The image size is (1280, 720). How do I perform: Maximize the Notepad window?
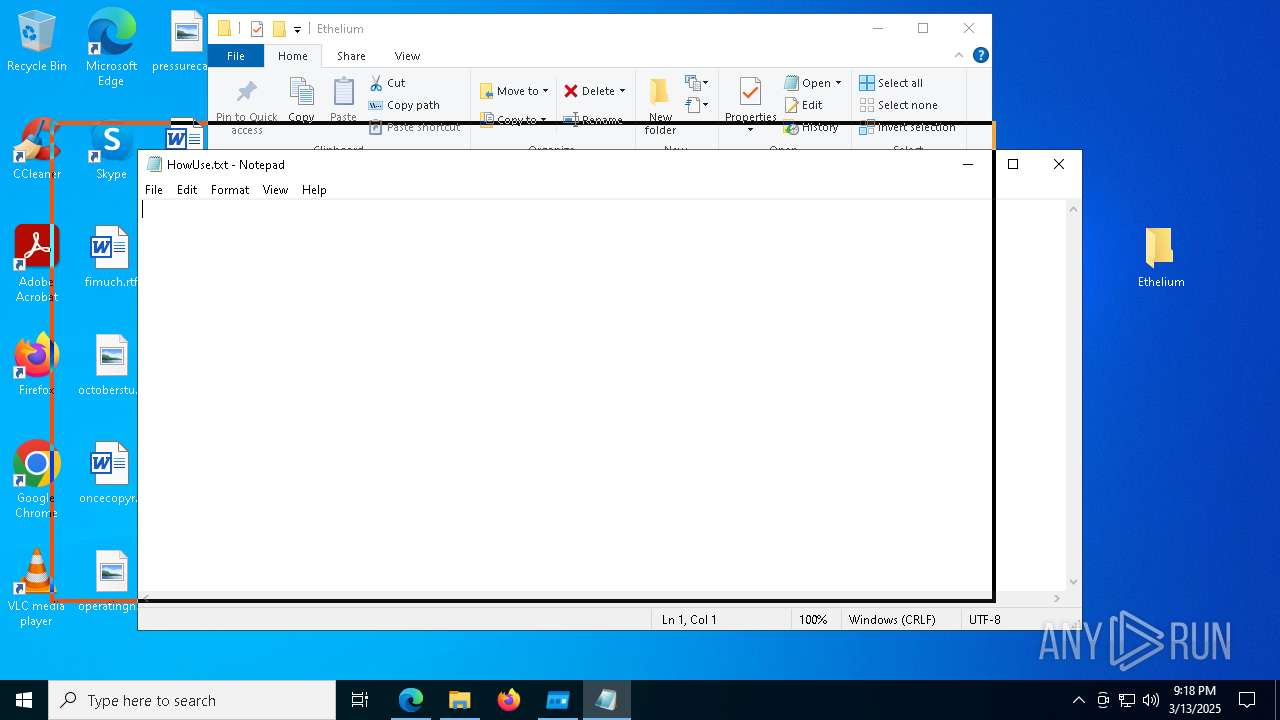[x=1013, y=164]
